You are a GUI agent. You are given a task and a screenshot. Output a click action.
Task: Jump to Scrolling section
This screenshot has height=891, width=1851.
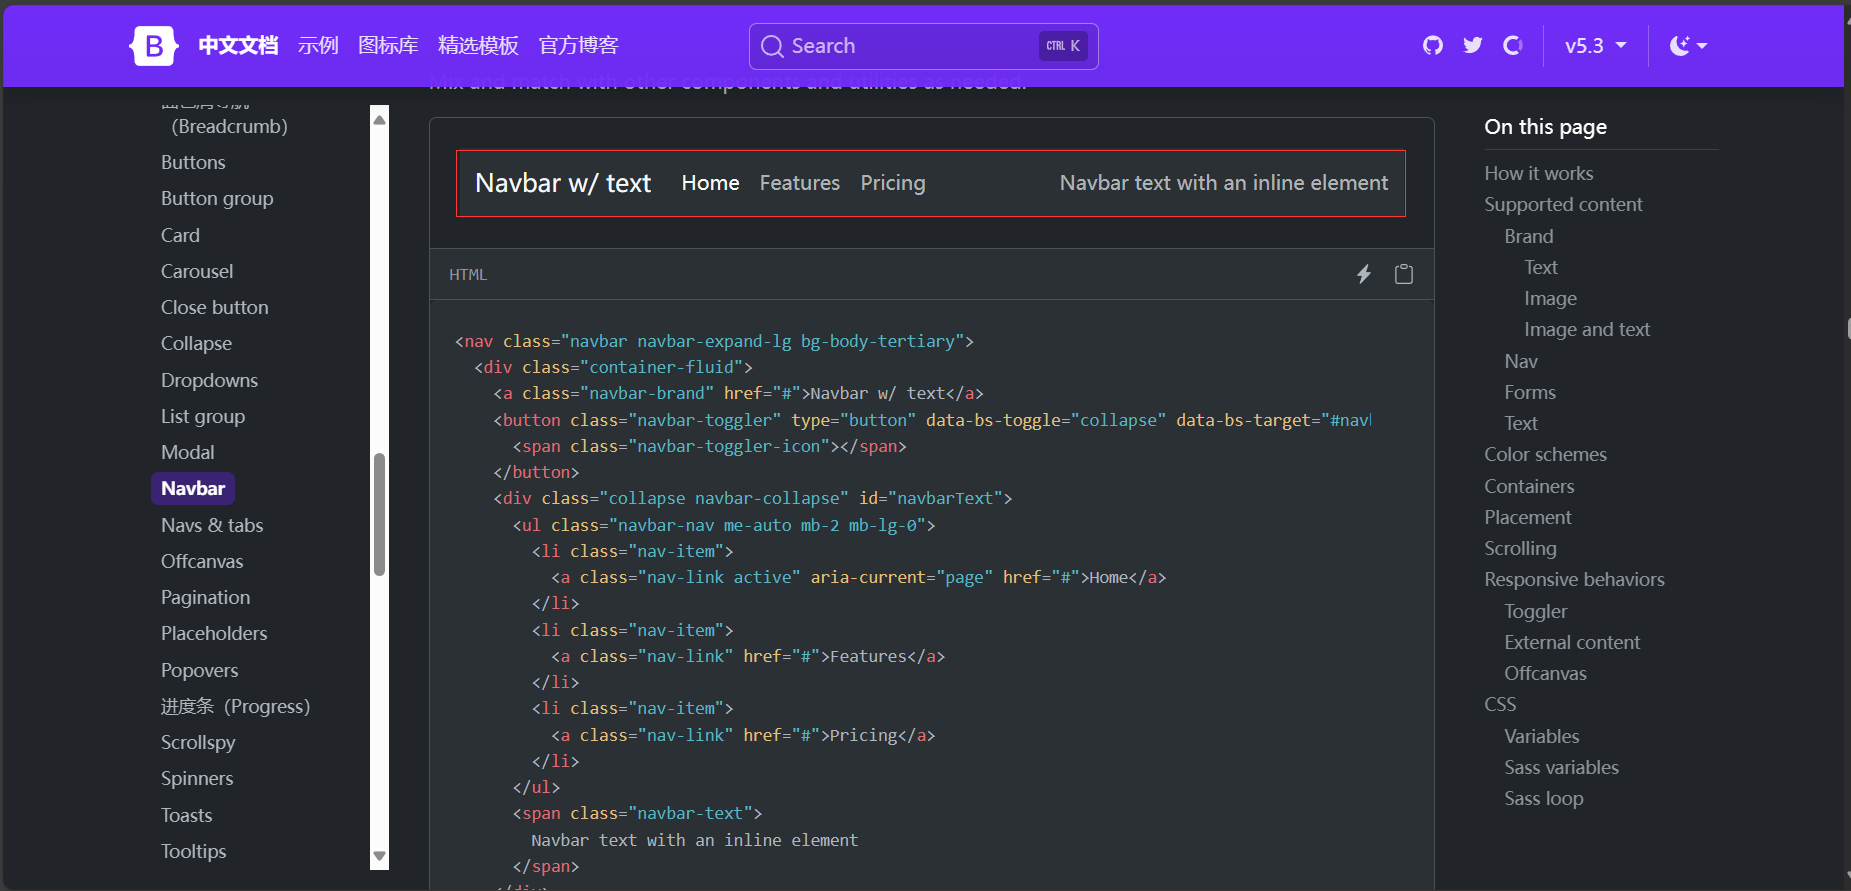1520,548
